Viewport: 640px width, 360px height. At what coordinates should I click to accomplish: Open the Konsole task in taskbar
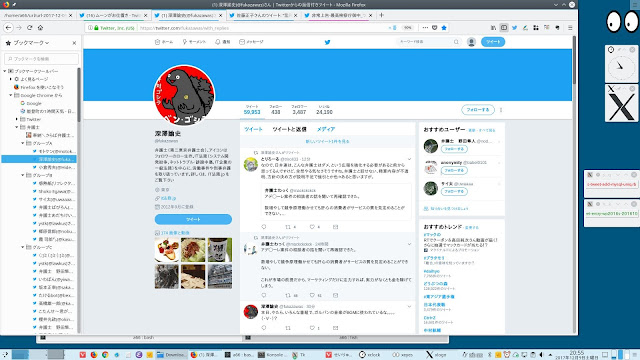[x=272, y=355]
